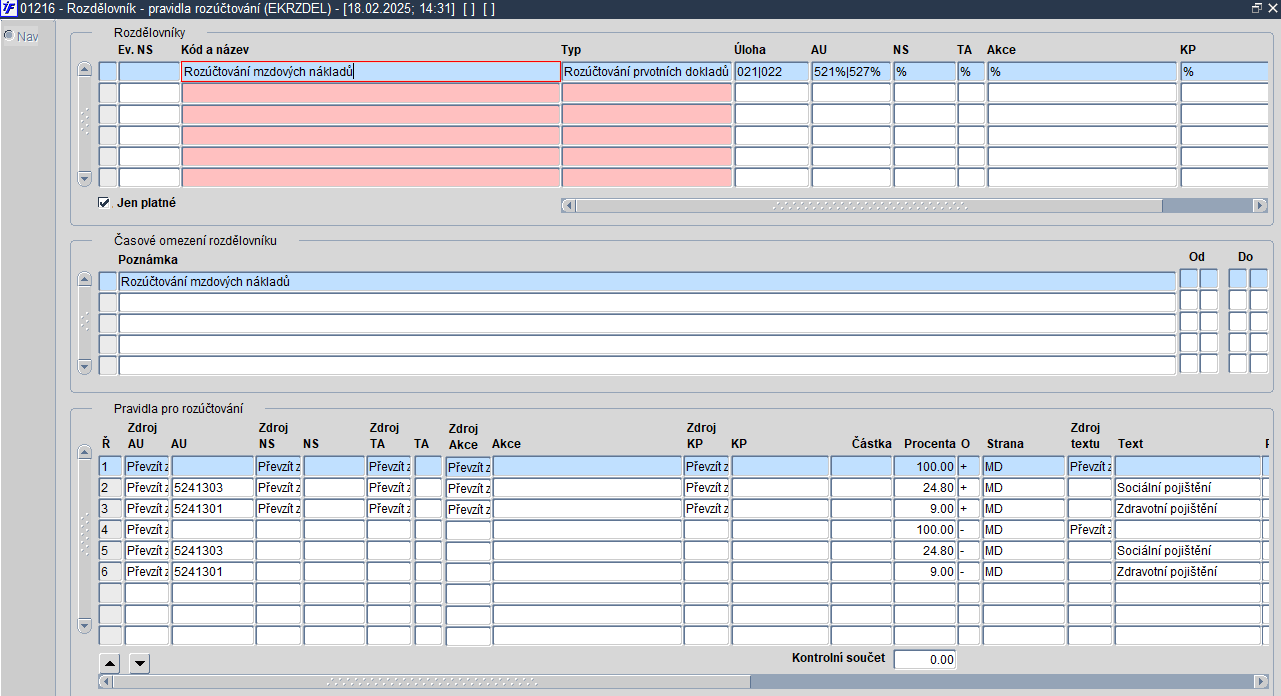
Task: Click the AU filter field 521%|527%
Action: pyautogui.click(x=851, y=72)
